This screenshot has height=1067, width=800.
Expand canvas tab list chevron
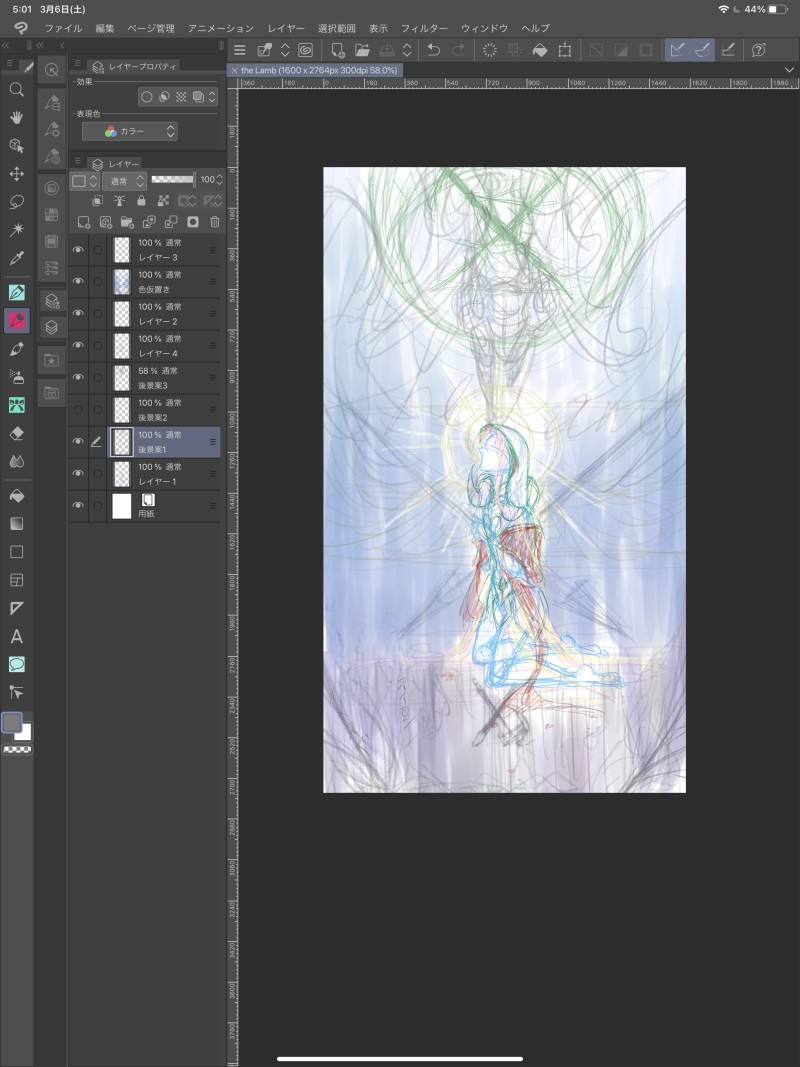[788, 70]
